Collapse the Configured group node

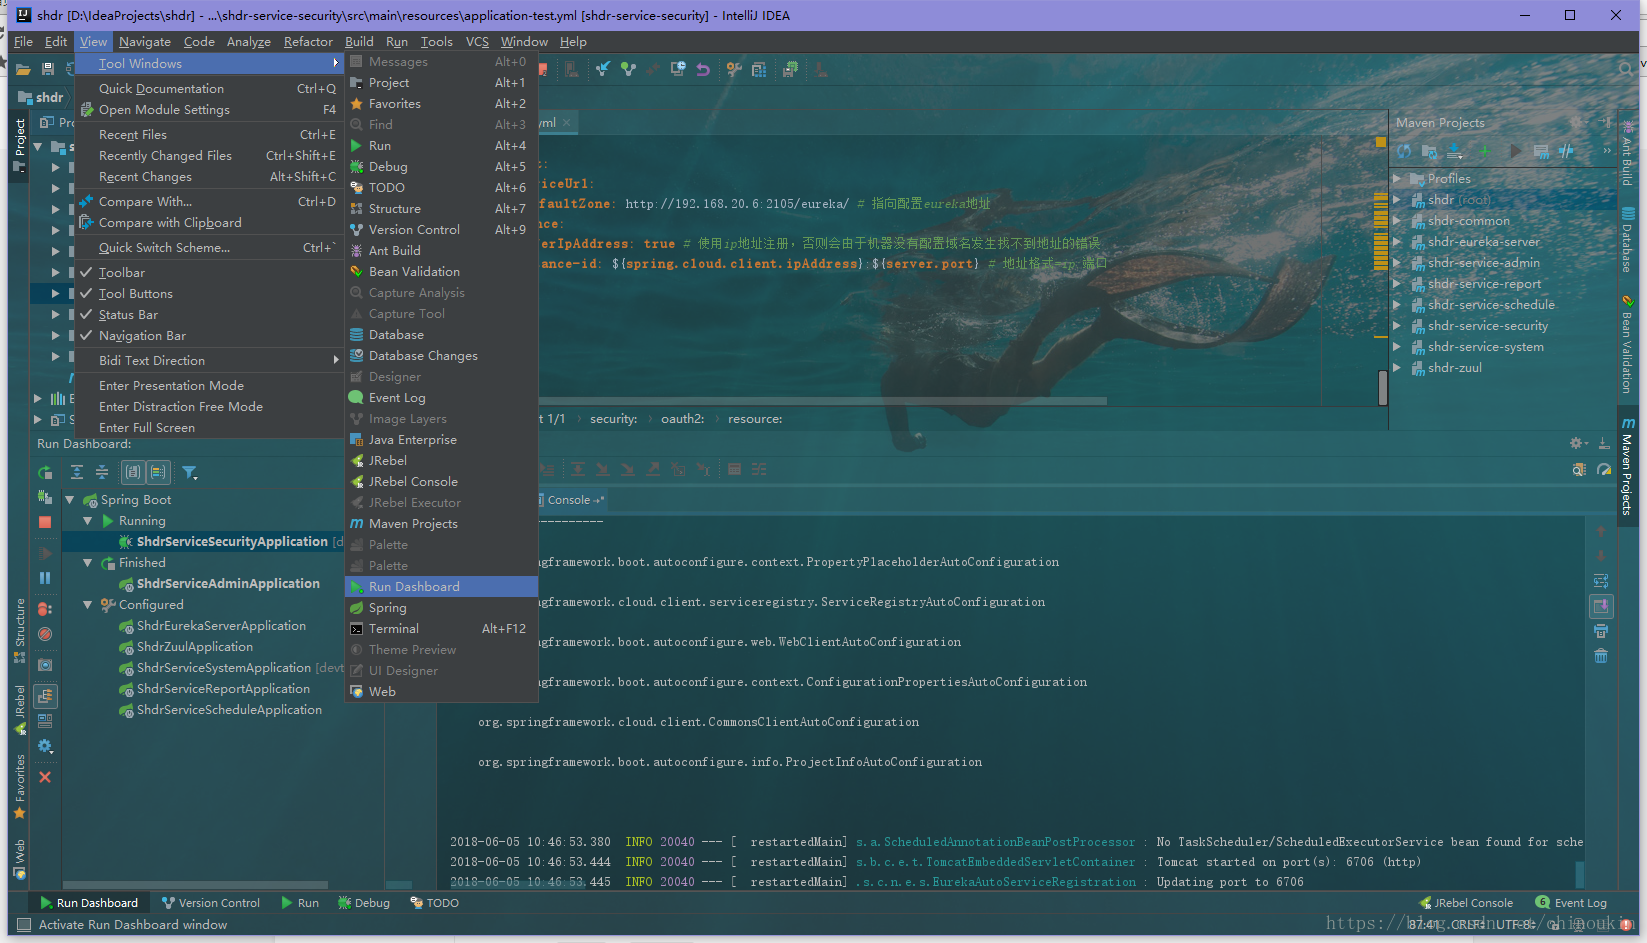[88, 605]
